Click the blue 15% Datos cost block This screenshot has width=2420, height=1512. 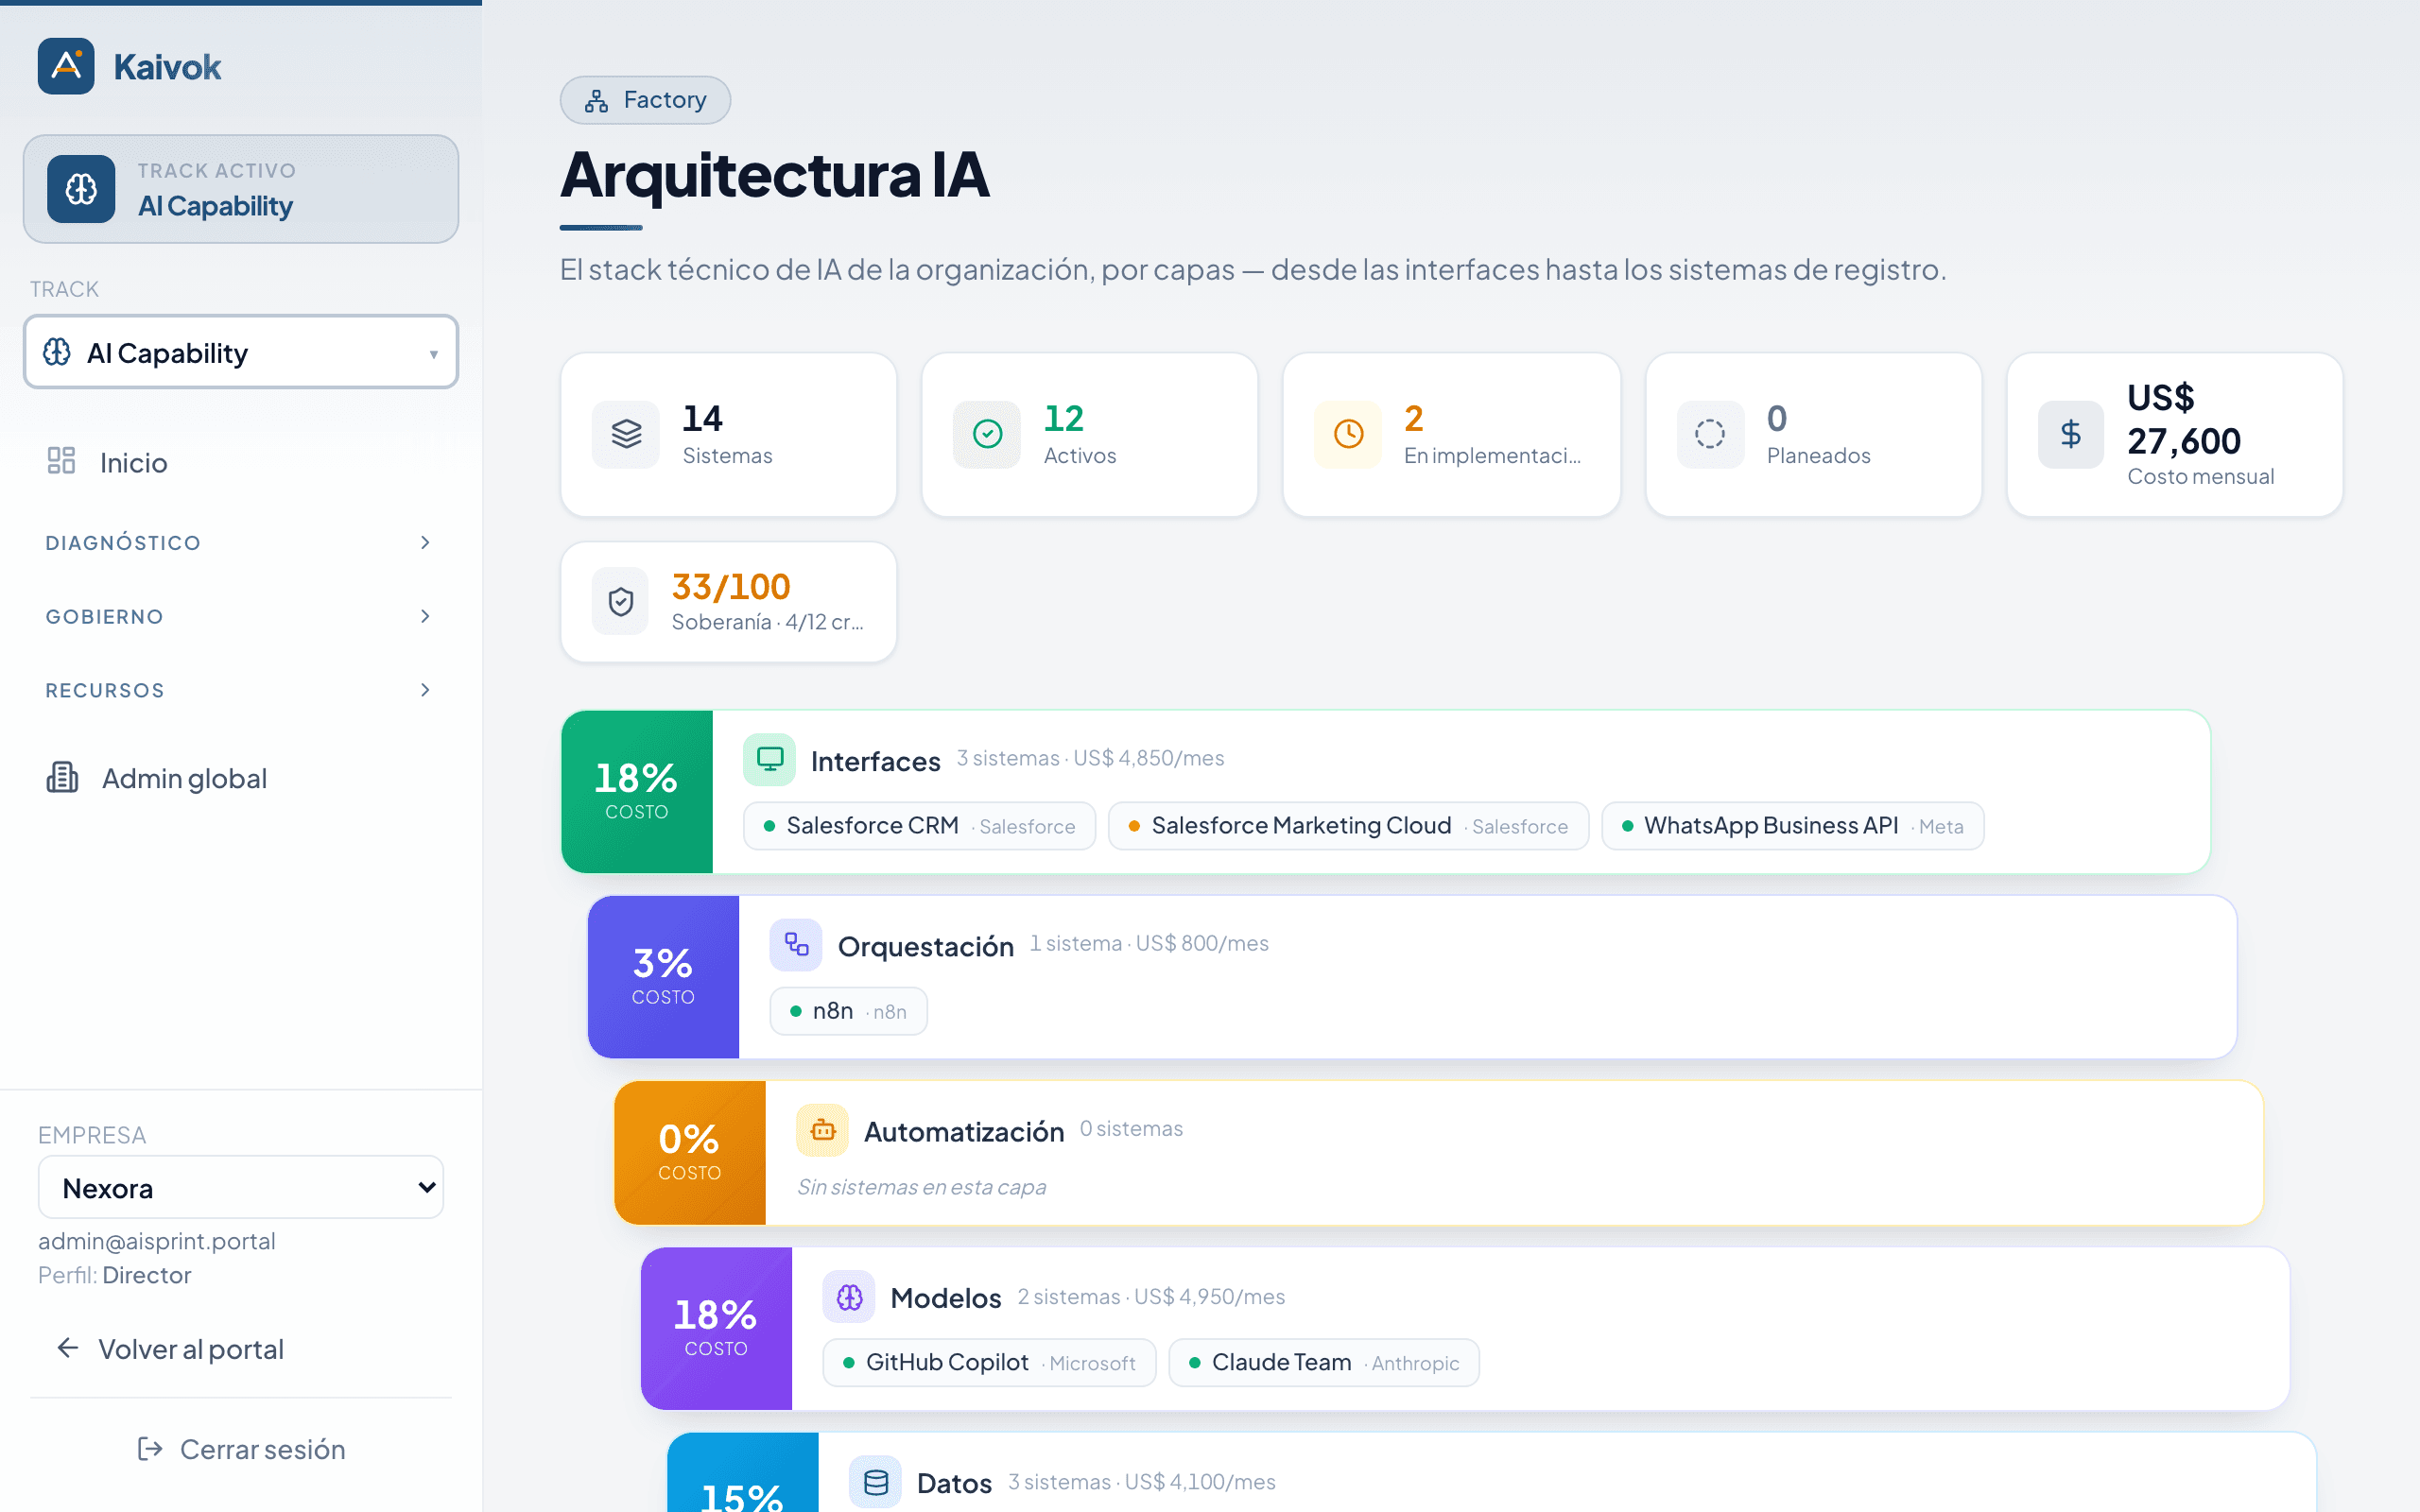(743, 1473)
